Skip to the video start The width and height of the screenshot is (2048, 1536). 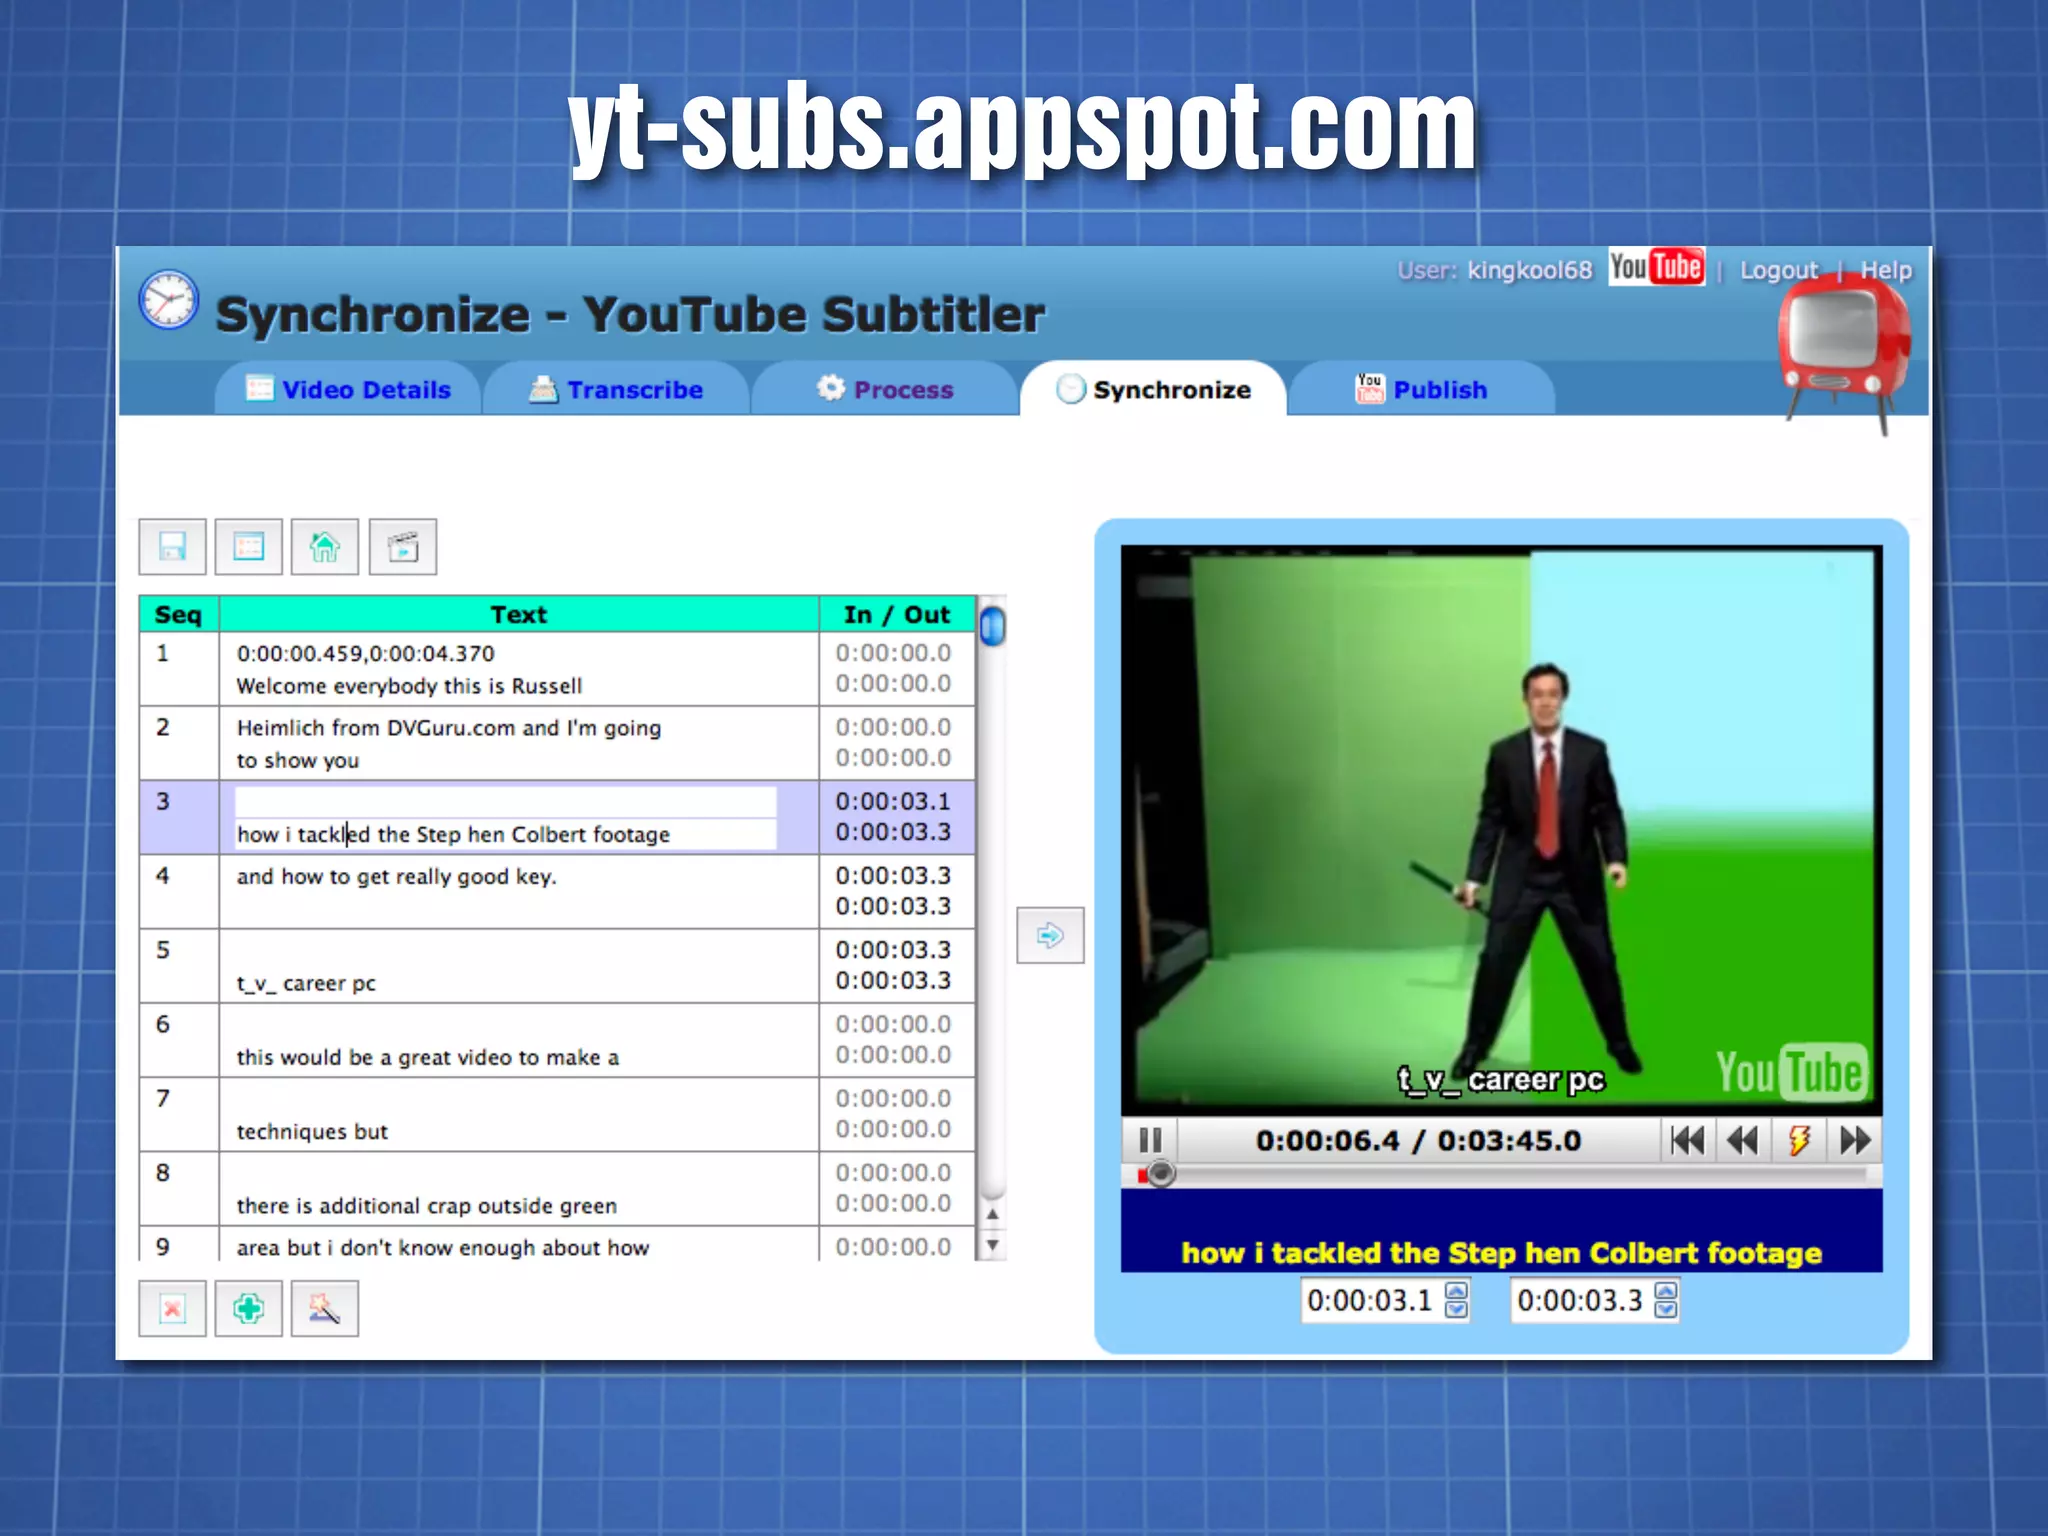coord(1688,1140)
